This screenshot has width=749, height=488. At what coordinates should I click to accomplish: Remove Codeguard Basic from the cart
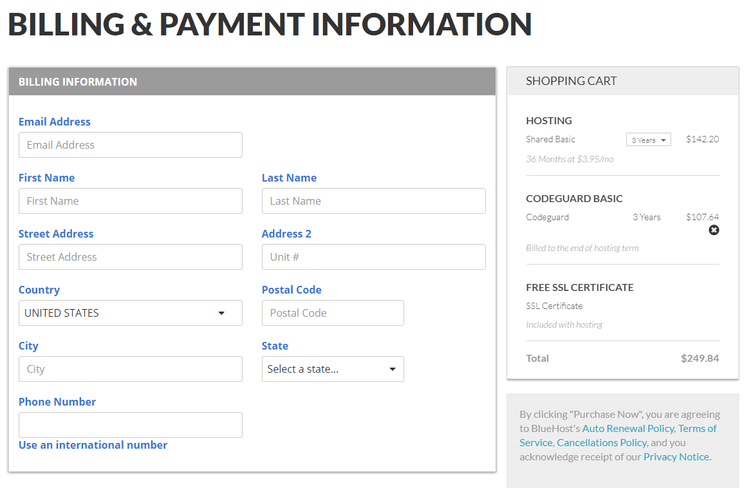pos(714,230)
